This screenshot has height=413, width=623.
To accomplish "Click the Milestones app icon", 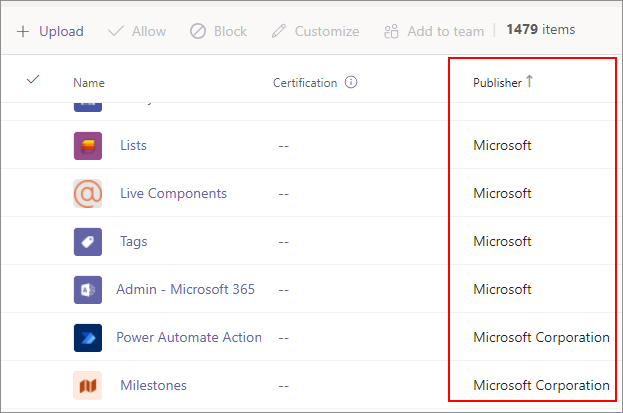I will pyautogui.click(x=88, y=386).
